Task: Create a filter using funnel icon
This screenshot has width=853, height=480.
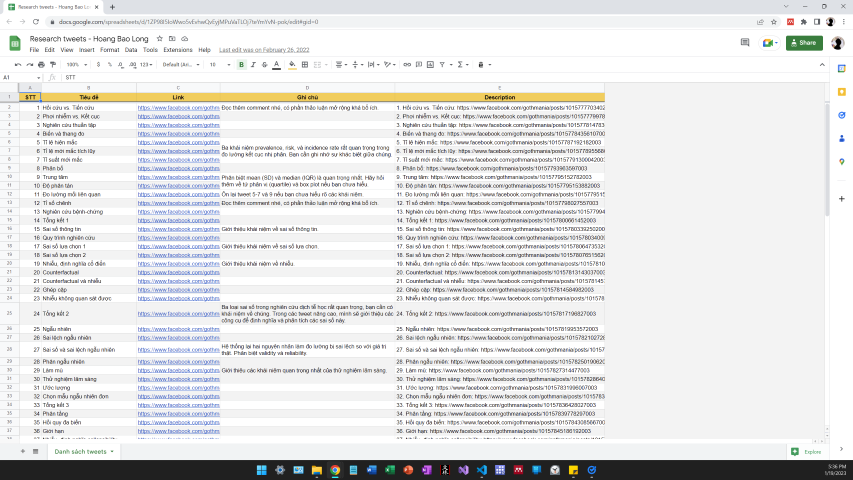Action: pyautogui.click(x=442, y=65)
